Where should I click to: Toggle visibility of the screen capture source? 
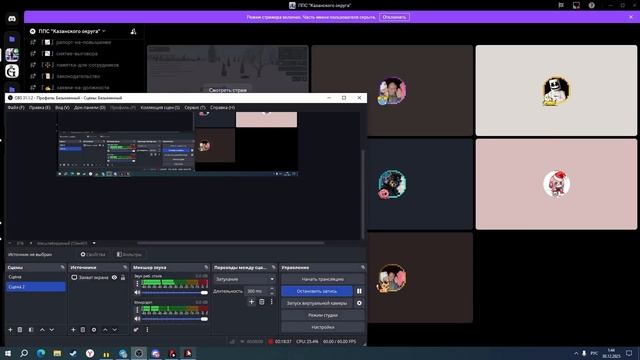114,278
